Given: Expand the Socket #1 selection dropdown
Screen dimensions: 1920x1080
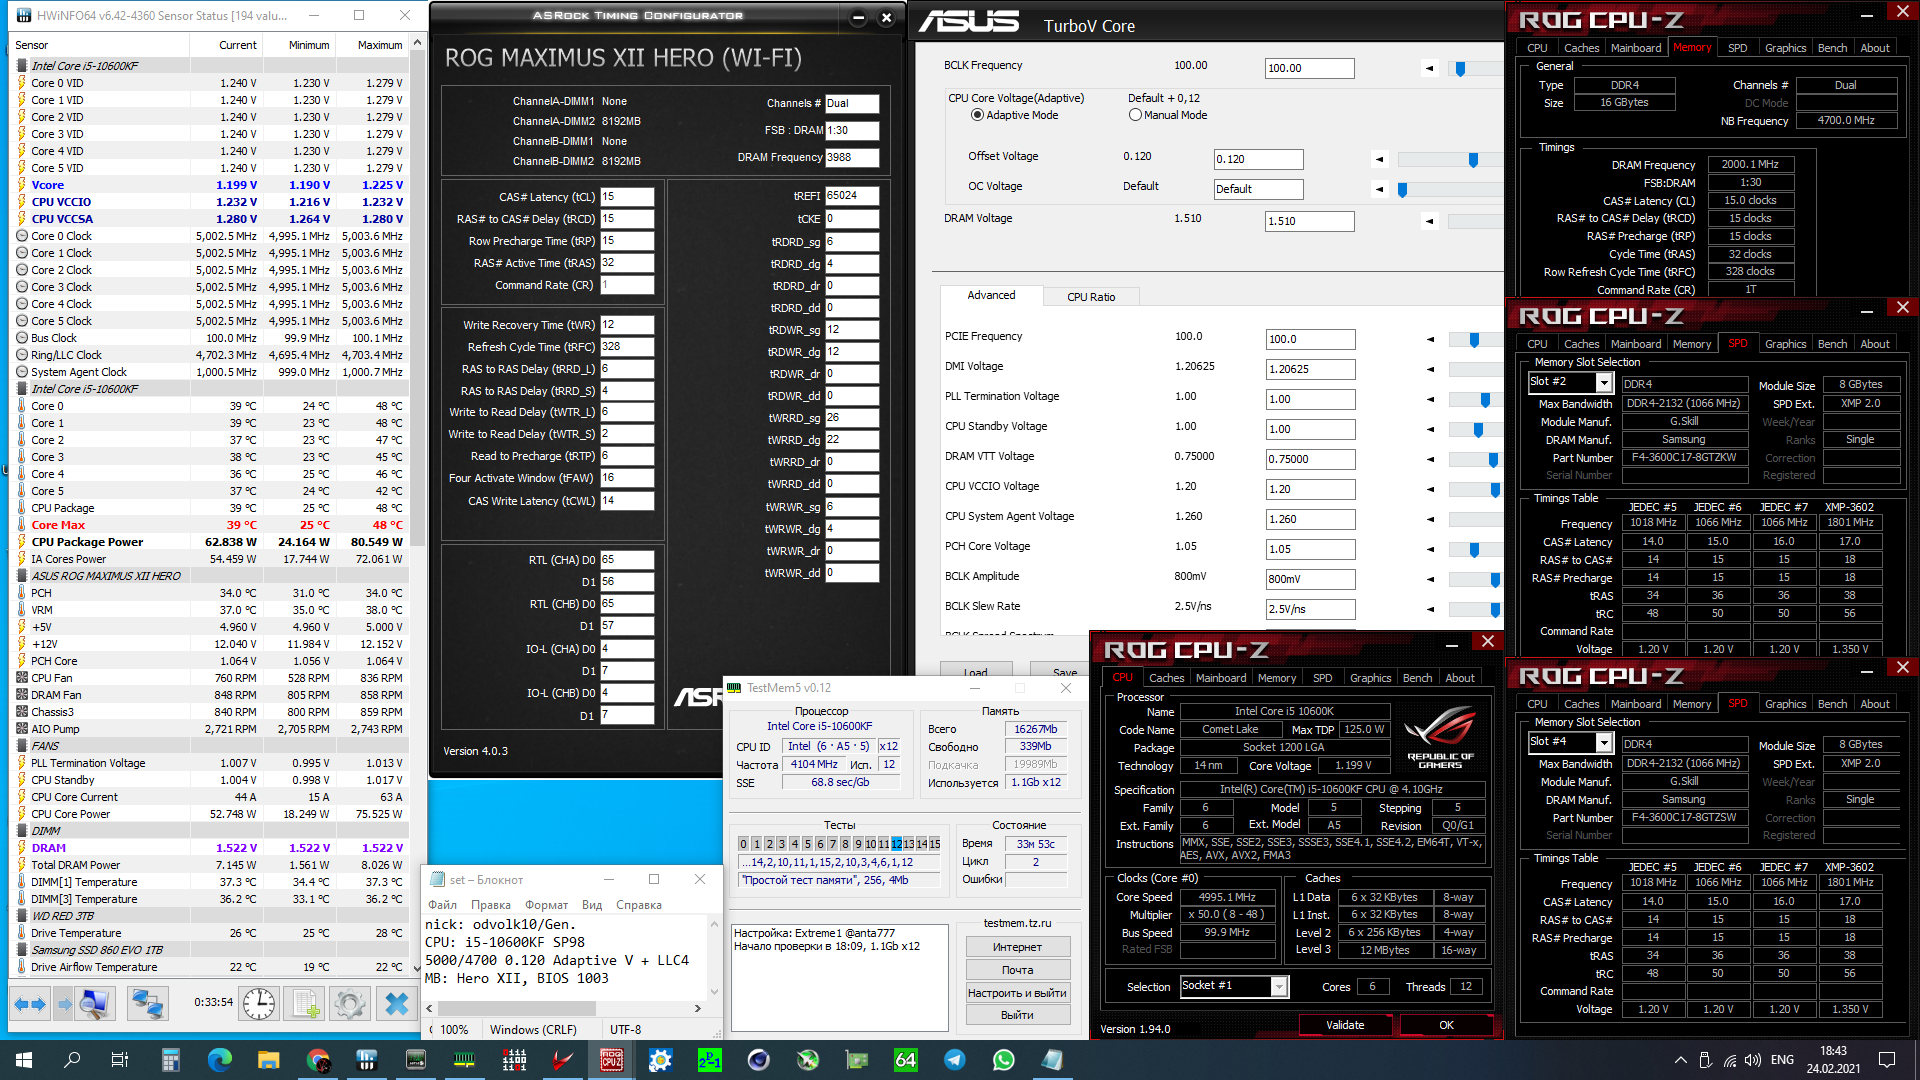Looking at the screenshot, I should [1279, 987].
